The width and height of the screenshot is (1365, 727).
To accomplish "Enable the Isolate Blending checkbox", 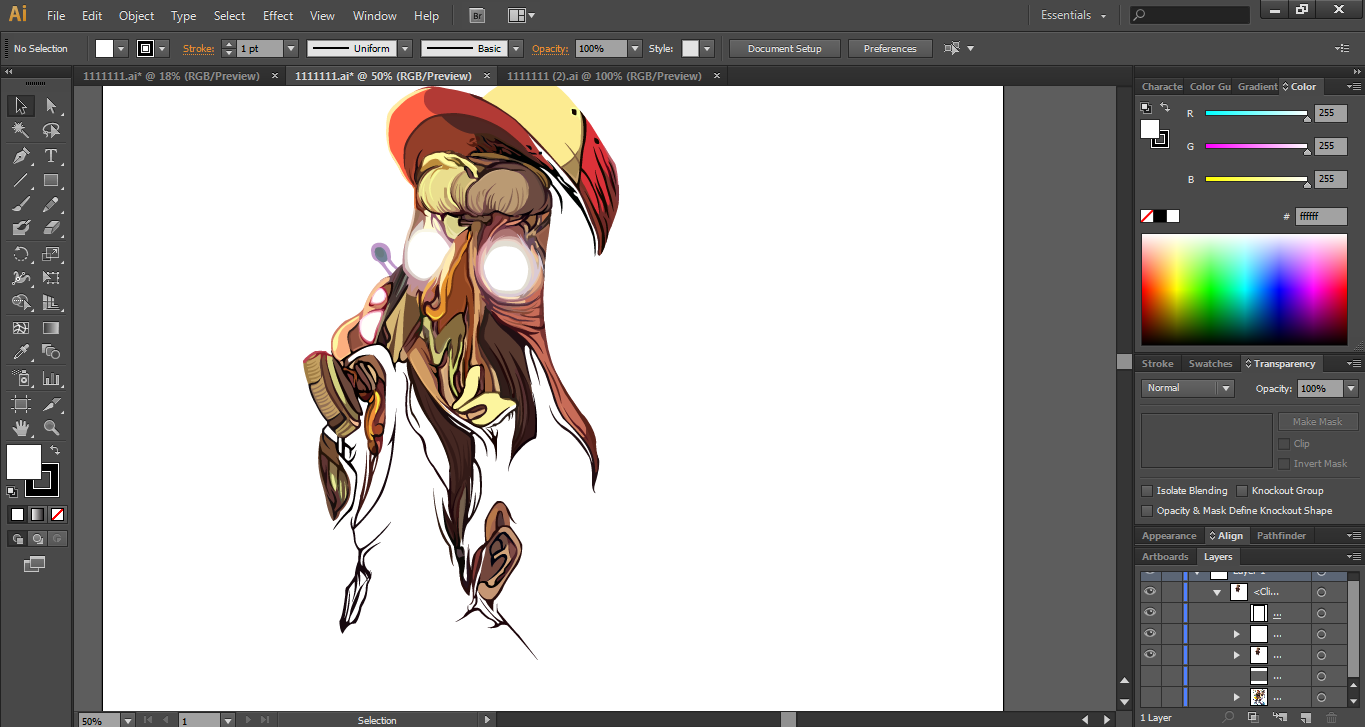I will click(x=1147, y=491).
